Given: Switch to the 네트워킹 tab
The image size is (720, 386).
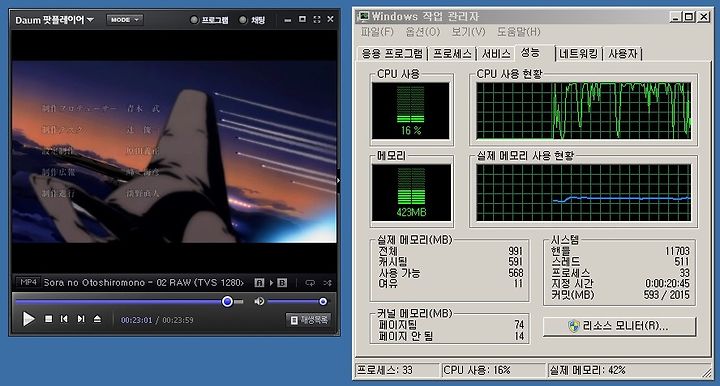Looking at the screenshot, I should coord(579,54).
